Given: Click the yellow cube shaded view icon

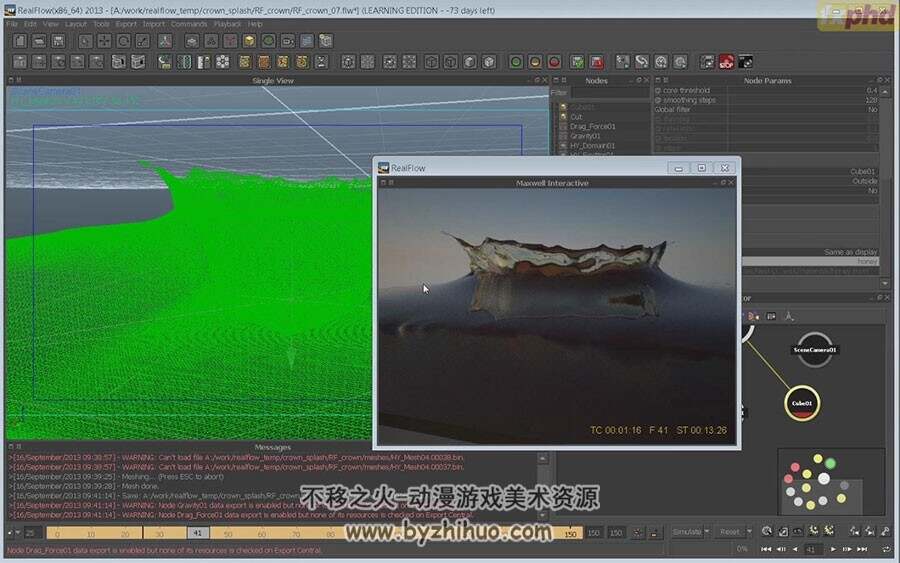Looking at the screenshot, I should 249,41.
